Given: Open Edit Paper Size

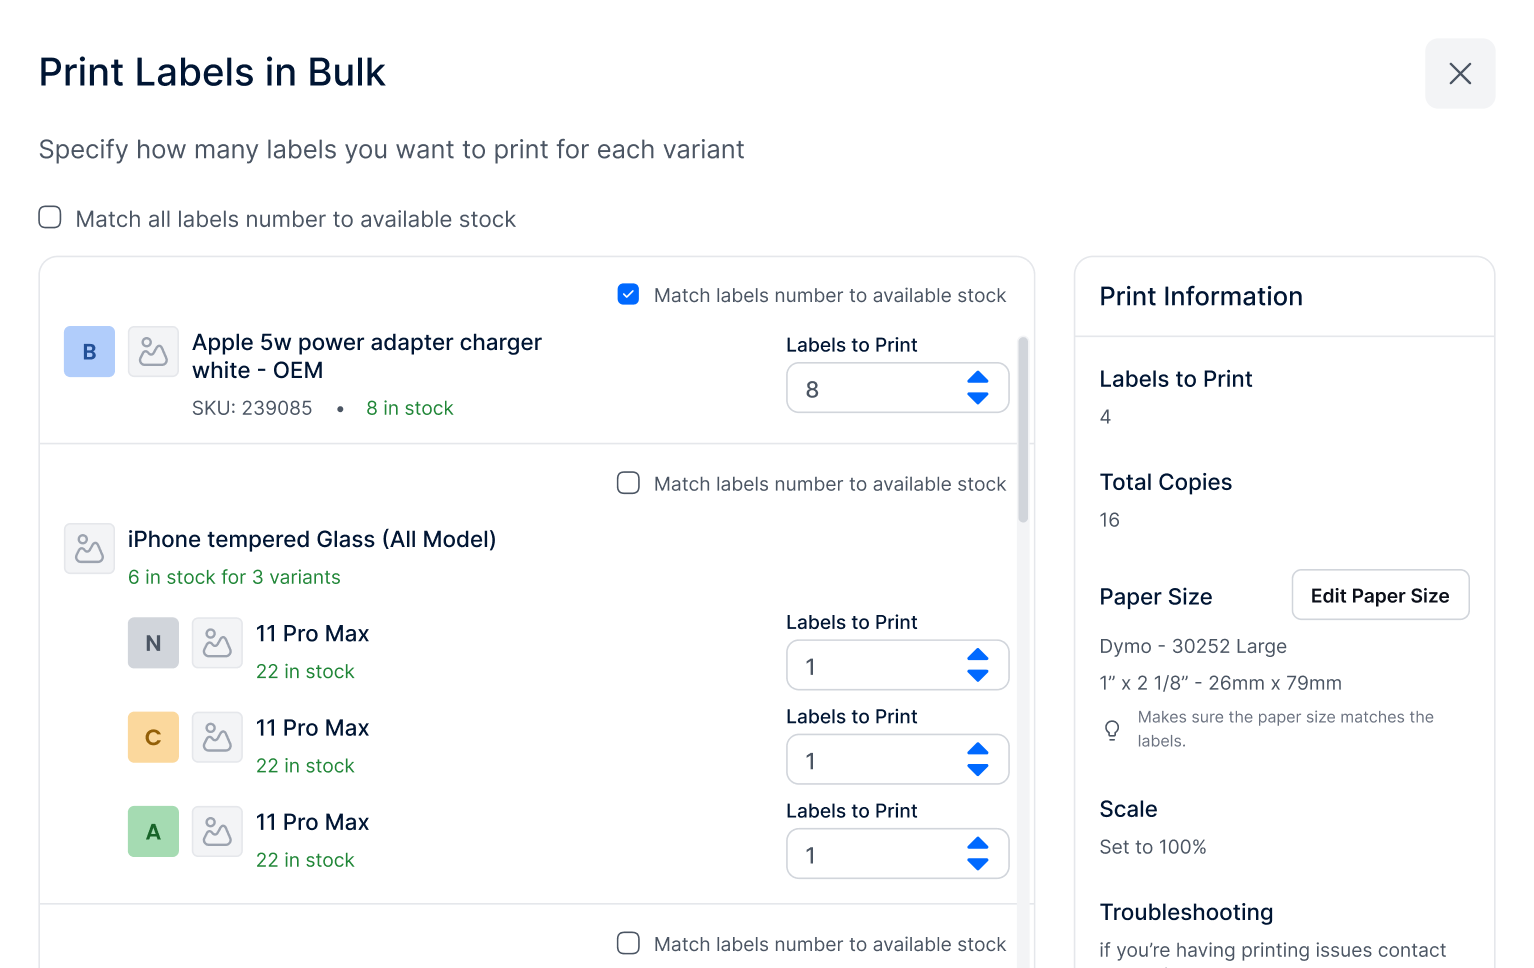Looking at the screenshot, I should [x=1380, y=595].
